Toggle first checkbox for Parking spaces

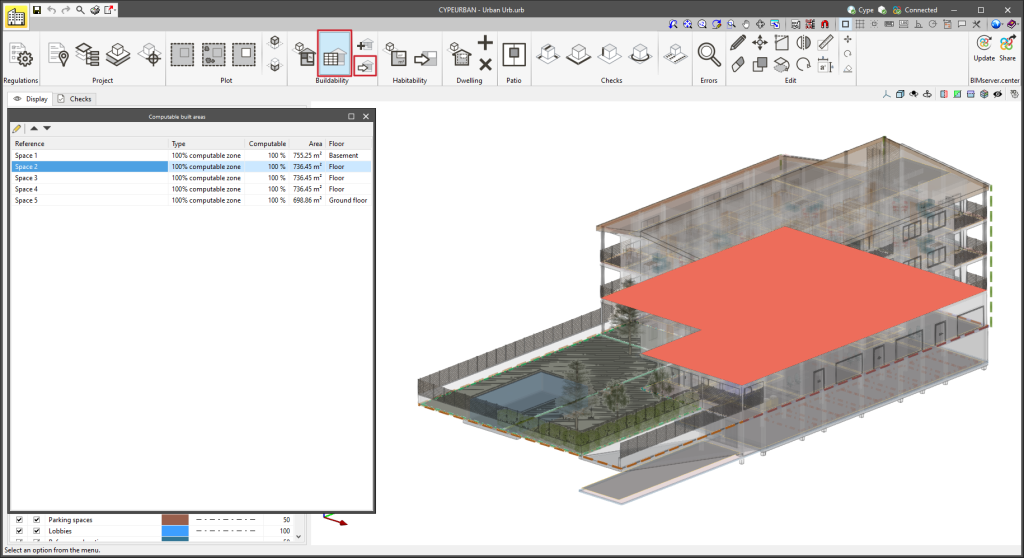(x=18, y=520)
